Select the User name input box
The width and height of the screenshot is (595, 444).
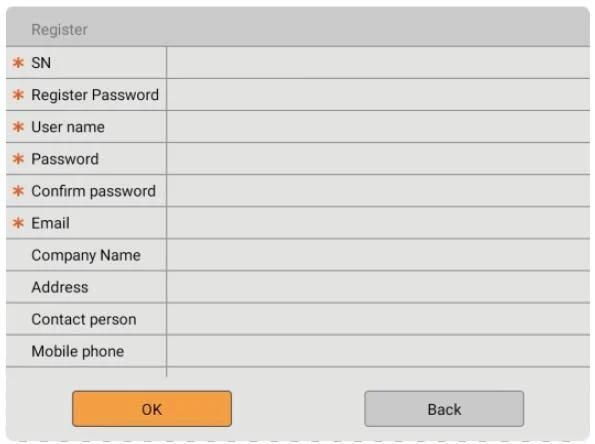click(x=378, y=127)
